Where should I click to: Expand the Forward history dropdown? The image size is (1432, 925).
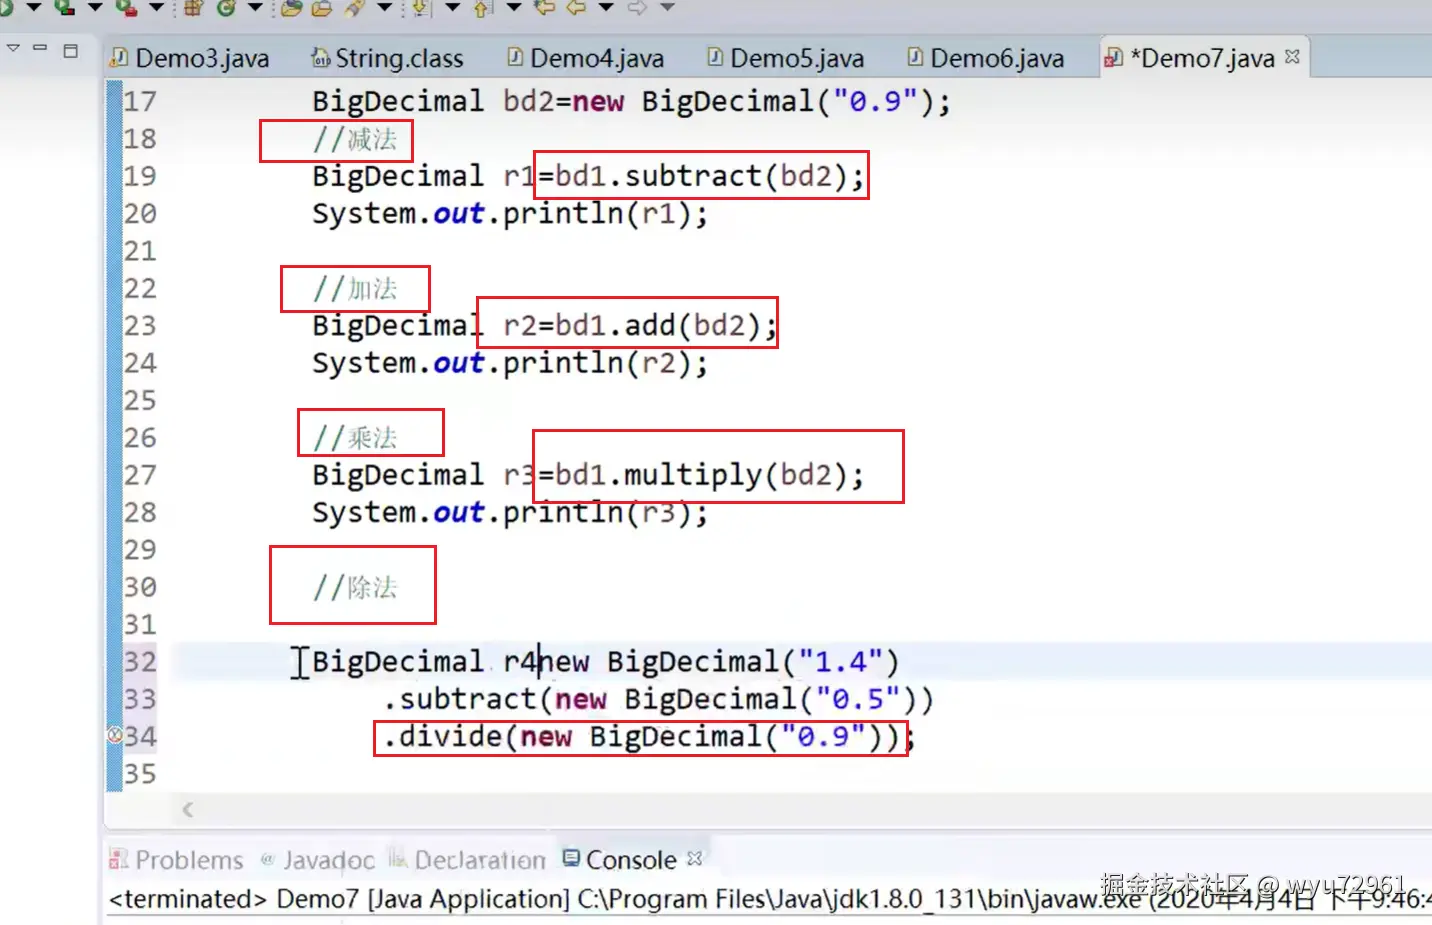click(x=668, y=7)
